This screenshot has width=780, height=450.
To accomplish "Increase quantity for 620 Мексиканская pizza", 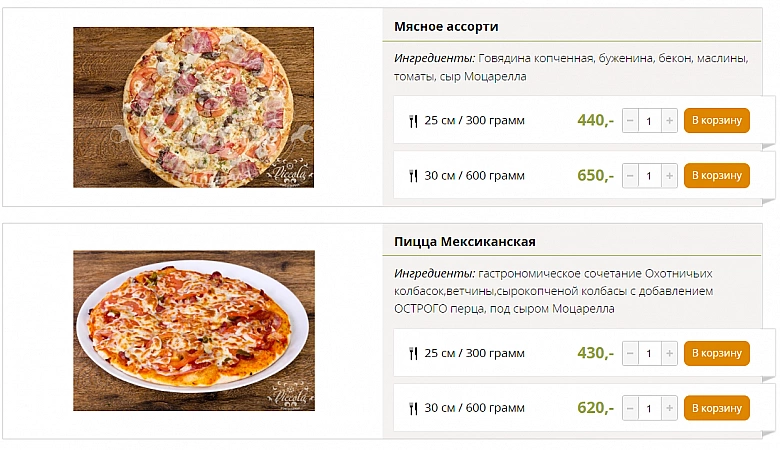I will point(669,408).
